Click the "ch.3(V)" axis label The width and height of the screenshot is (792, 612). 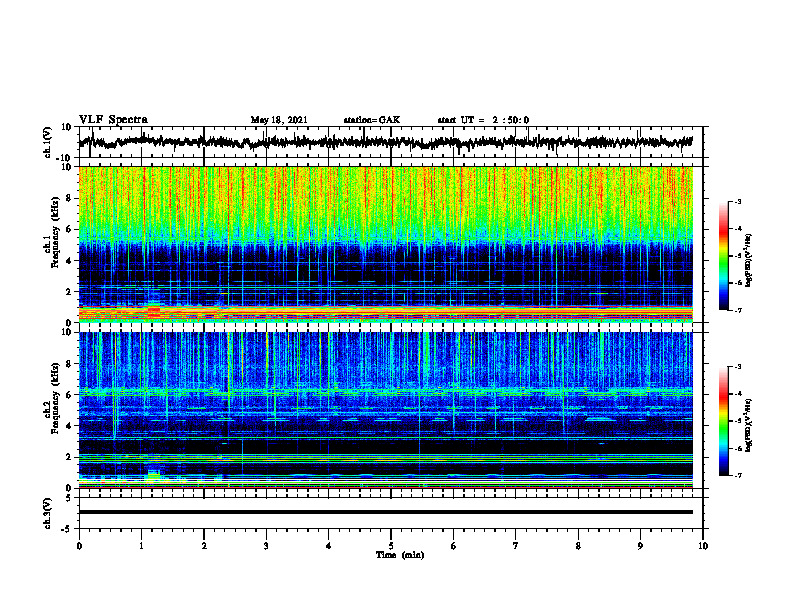click(48, 513)
